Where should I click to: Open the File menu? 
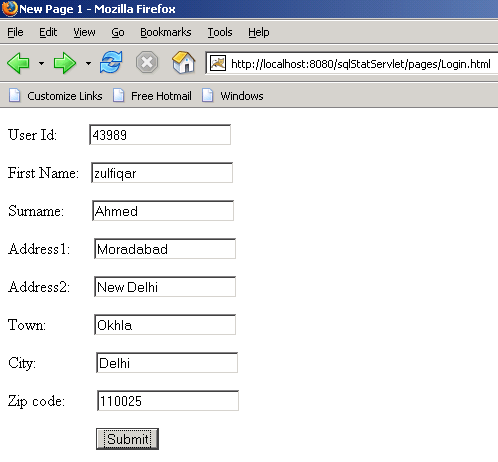click(15, 32)
